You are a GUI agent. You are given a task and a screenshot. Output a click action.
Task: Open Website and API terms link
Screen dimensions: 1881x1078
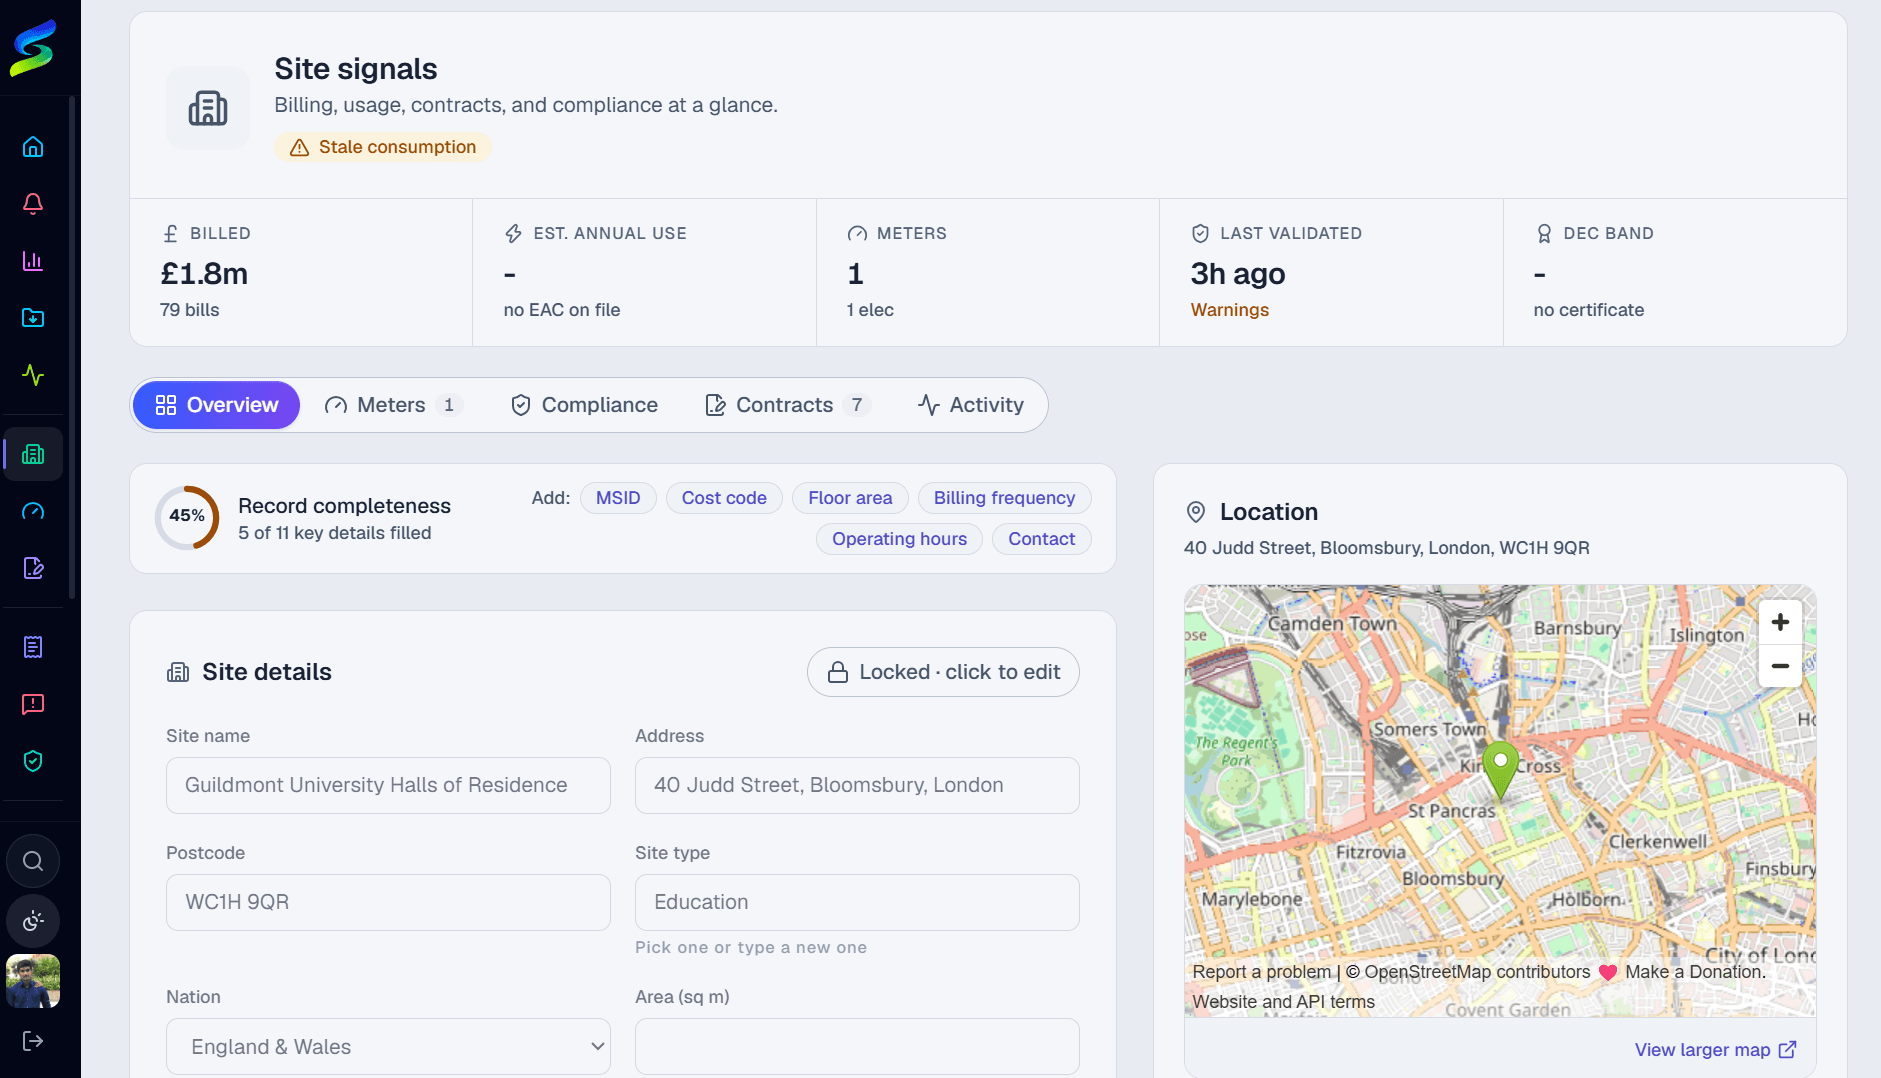tap(1283, 1002)
